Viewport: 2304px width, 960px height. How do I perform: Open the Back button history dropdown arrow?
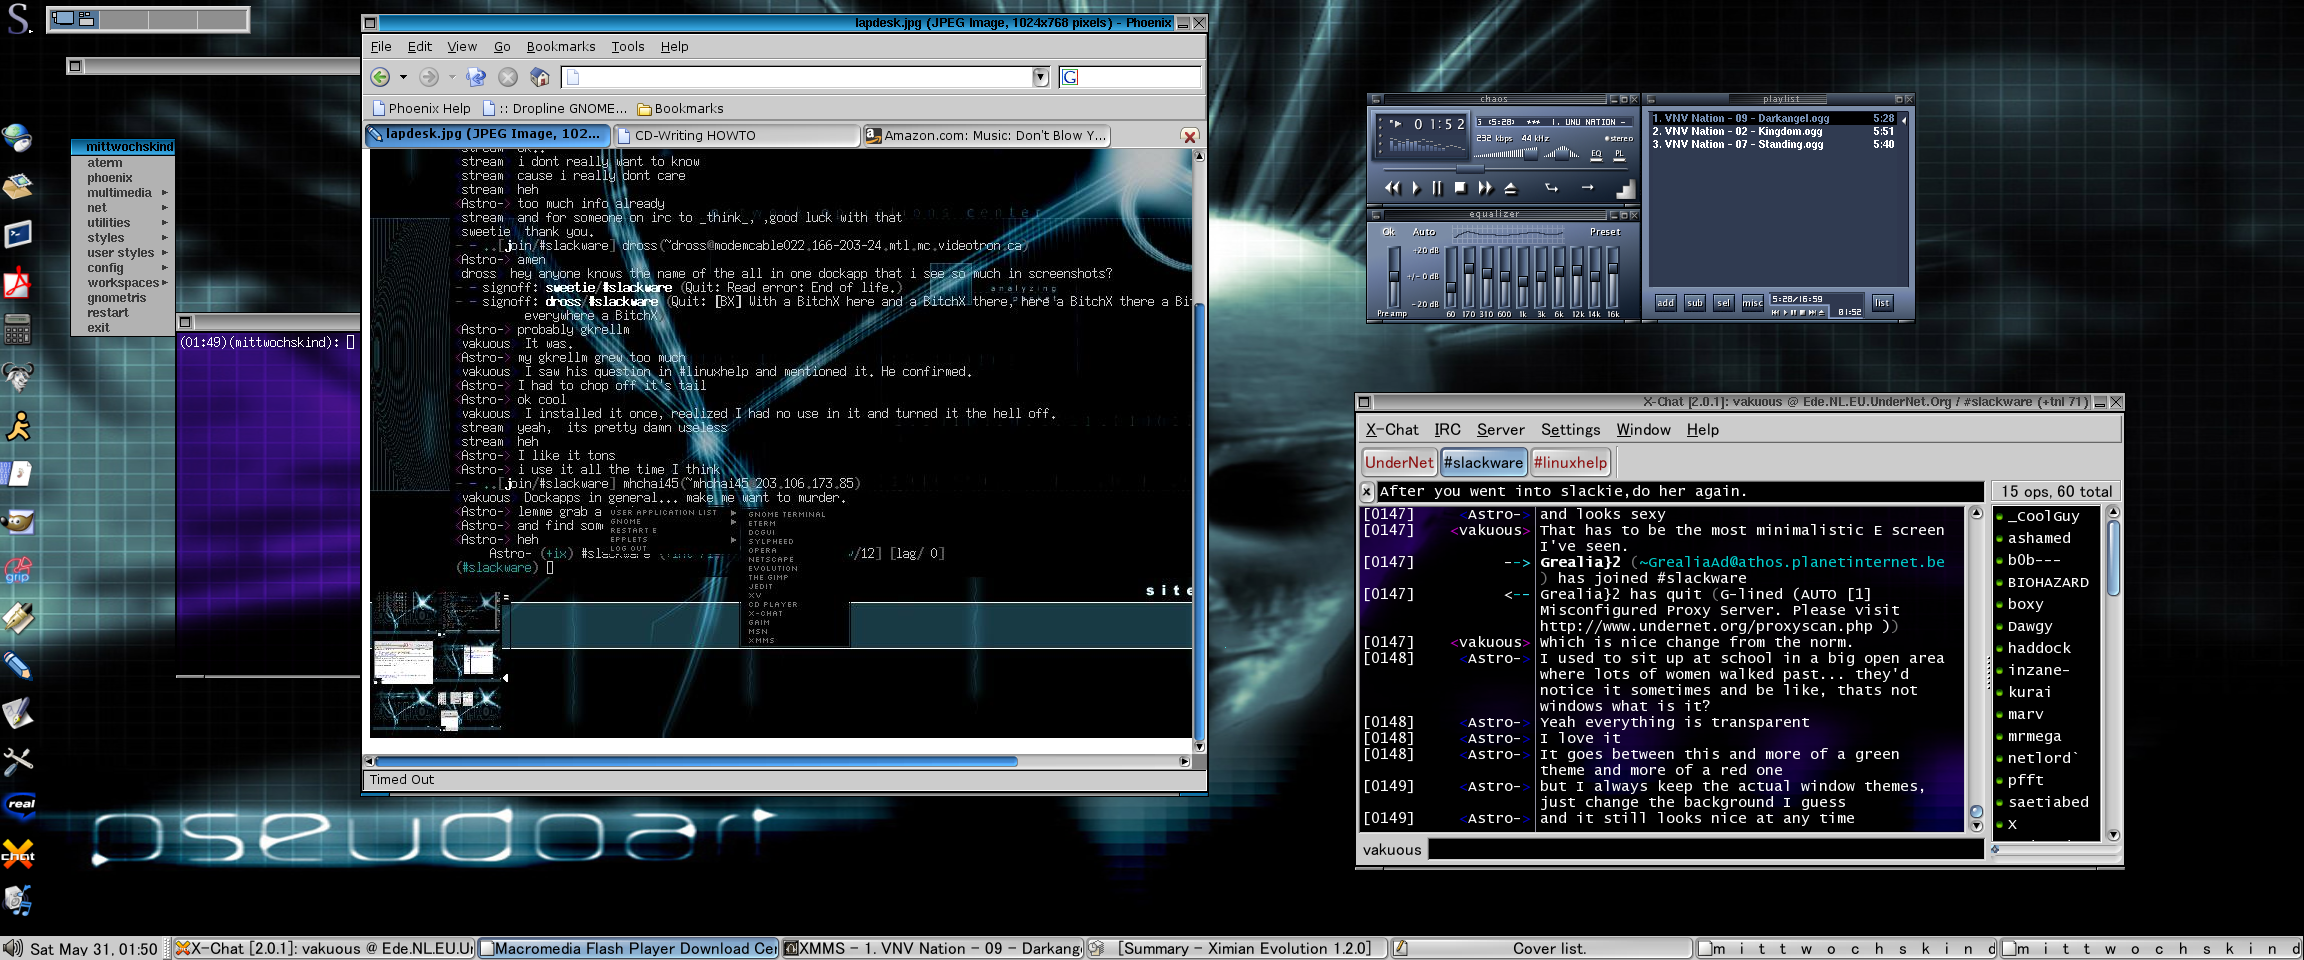(403, 77)
